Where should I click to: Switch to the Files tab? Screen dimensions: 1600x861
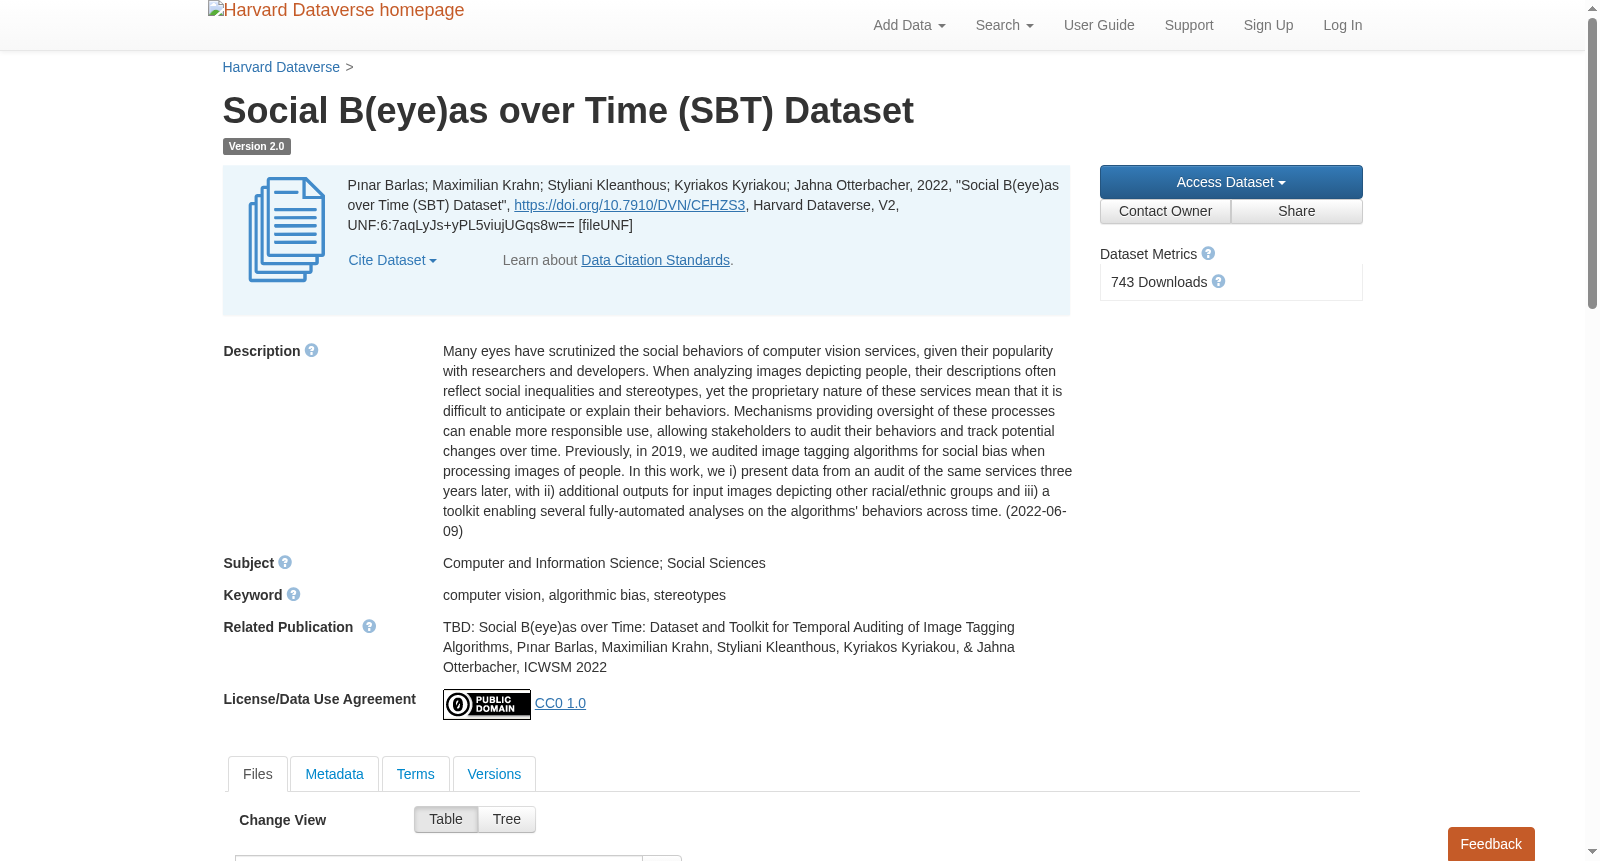[258, 774]
